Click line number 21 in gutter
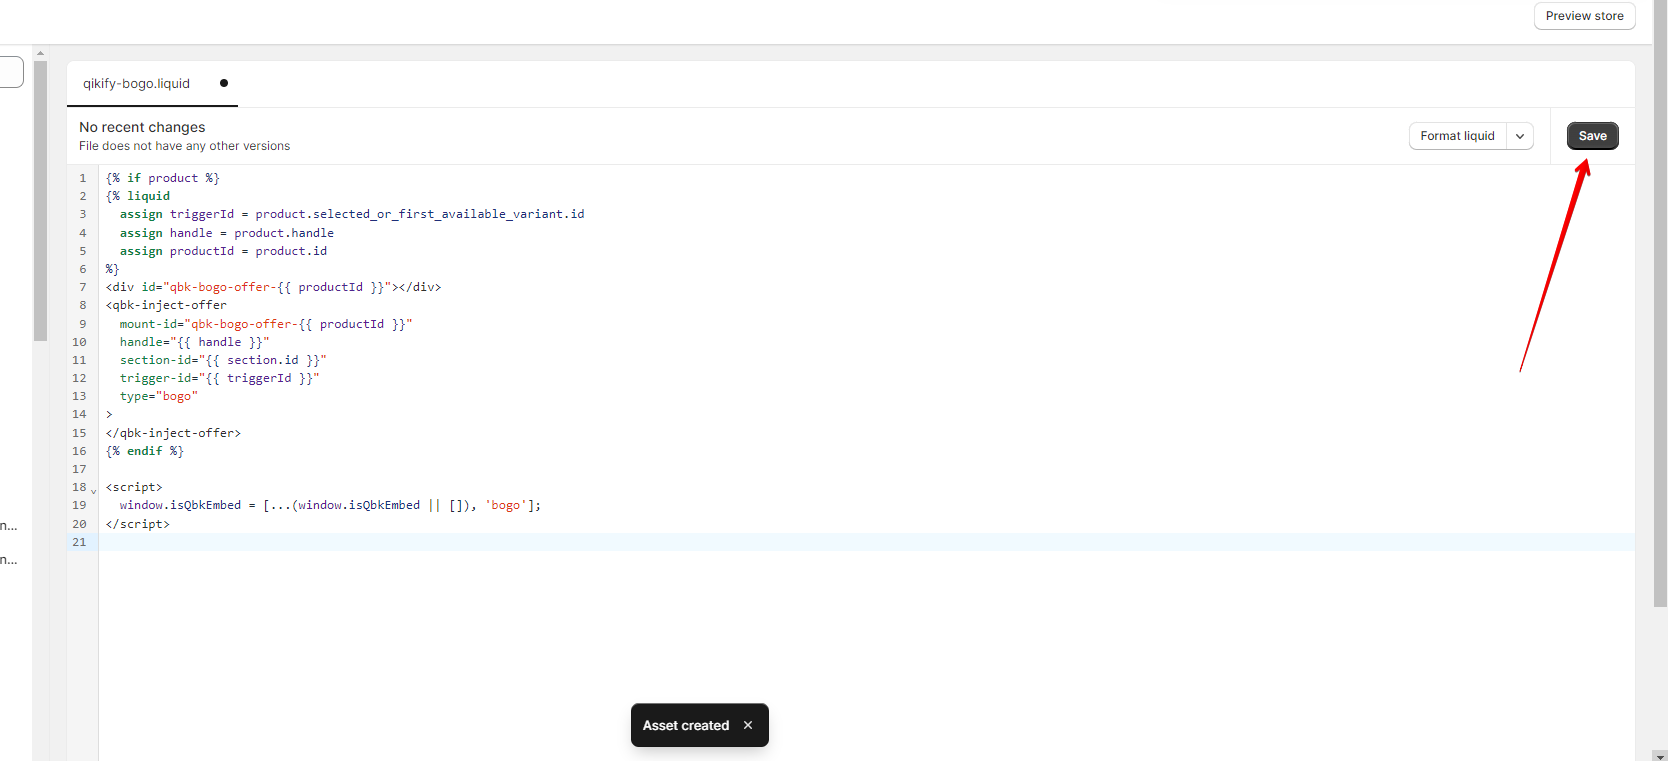This screenshot has width=1668, height=761. coord(80,542)
